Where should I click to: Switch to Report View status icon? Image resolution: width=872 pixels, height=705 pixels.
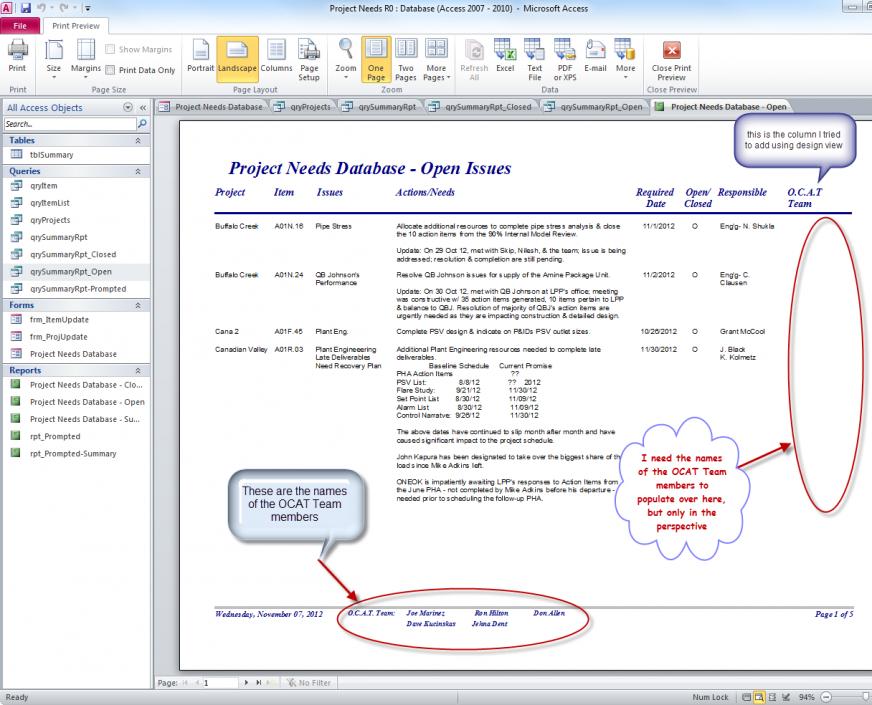[746, 697]
